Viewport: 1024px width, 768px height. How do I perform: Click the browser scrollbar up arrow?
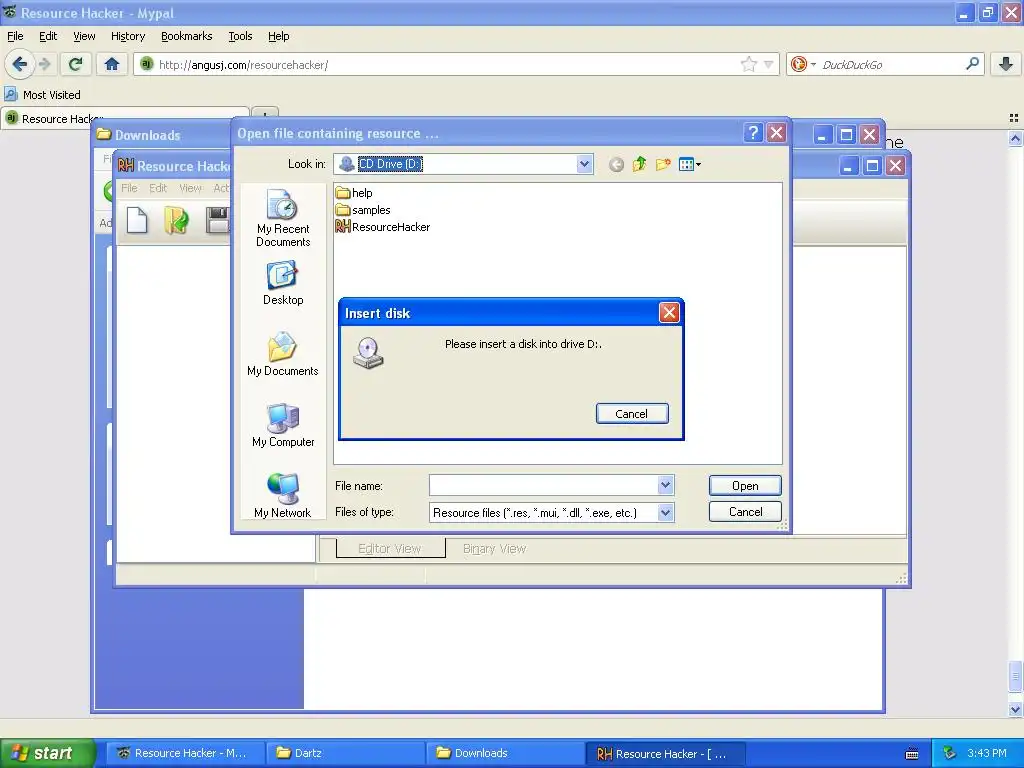click(1015, 138)
